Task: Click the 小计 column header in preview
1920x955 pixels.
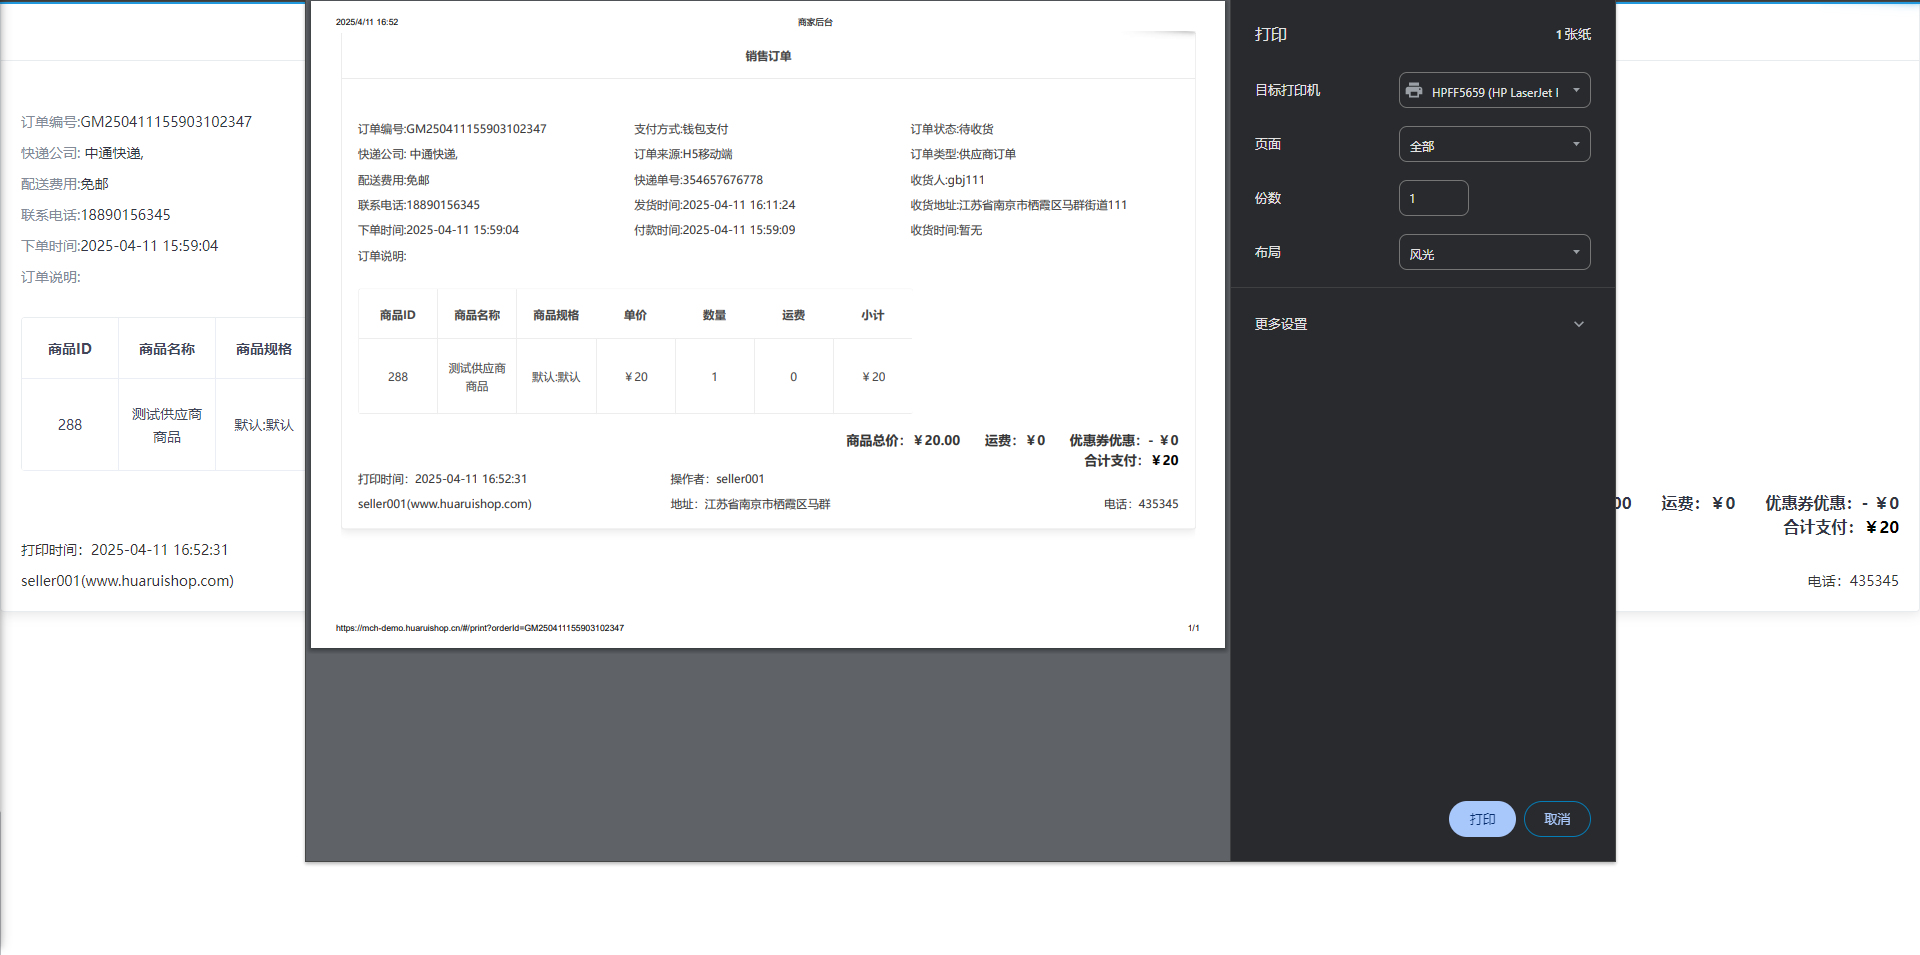Action: (872, 315)
